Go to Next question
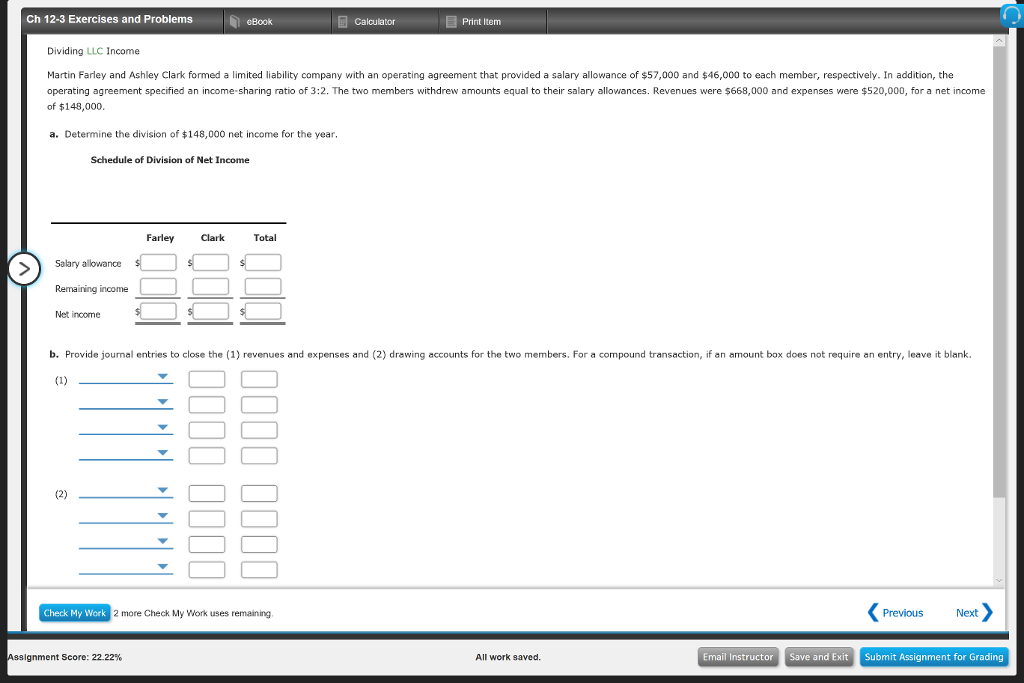The height and width of the screenshot is (683, 1024). (x=974, y=612)
